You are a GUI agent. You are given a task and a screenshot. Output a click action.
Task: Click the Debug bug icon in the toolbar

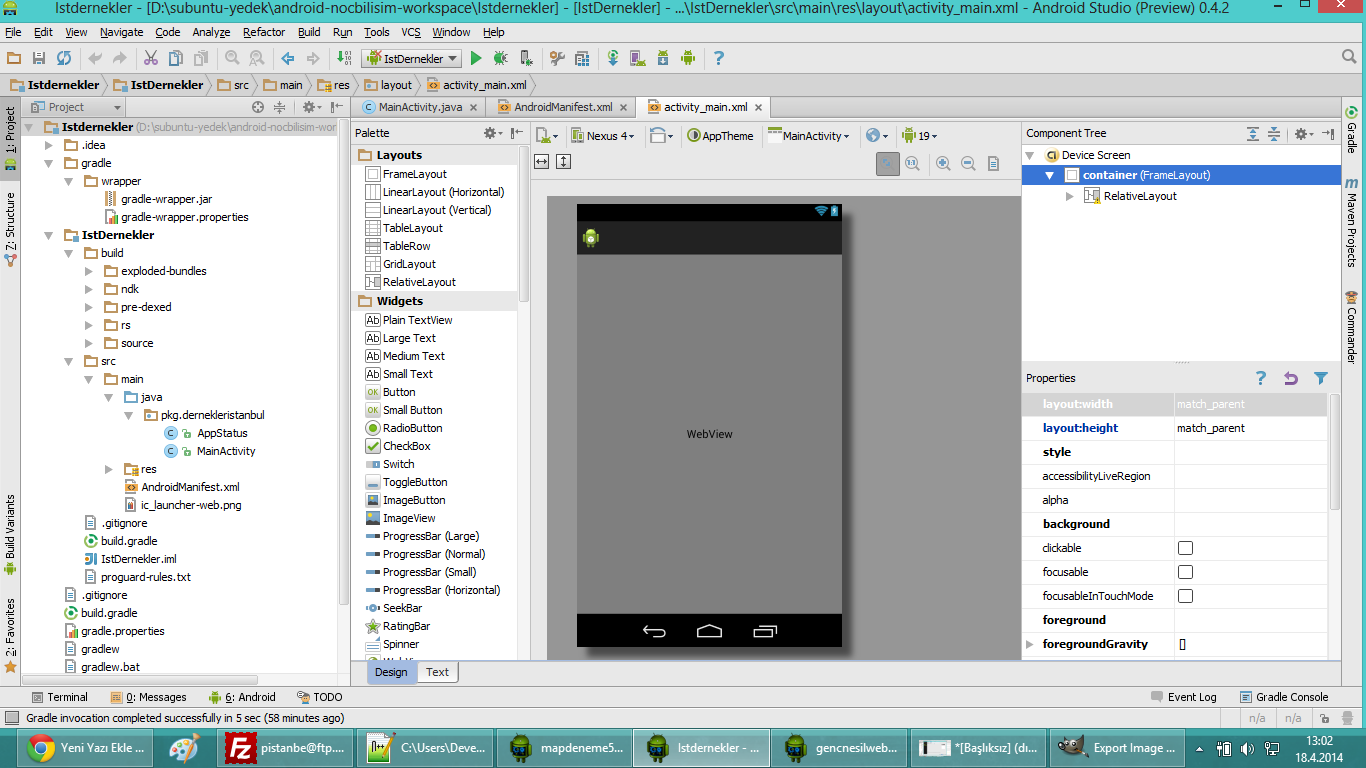(500, 59)
